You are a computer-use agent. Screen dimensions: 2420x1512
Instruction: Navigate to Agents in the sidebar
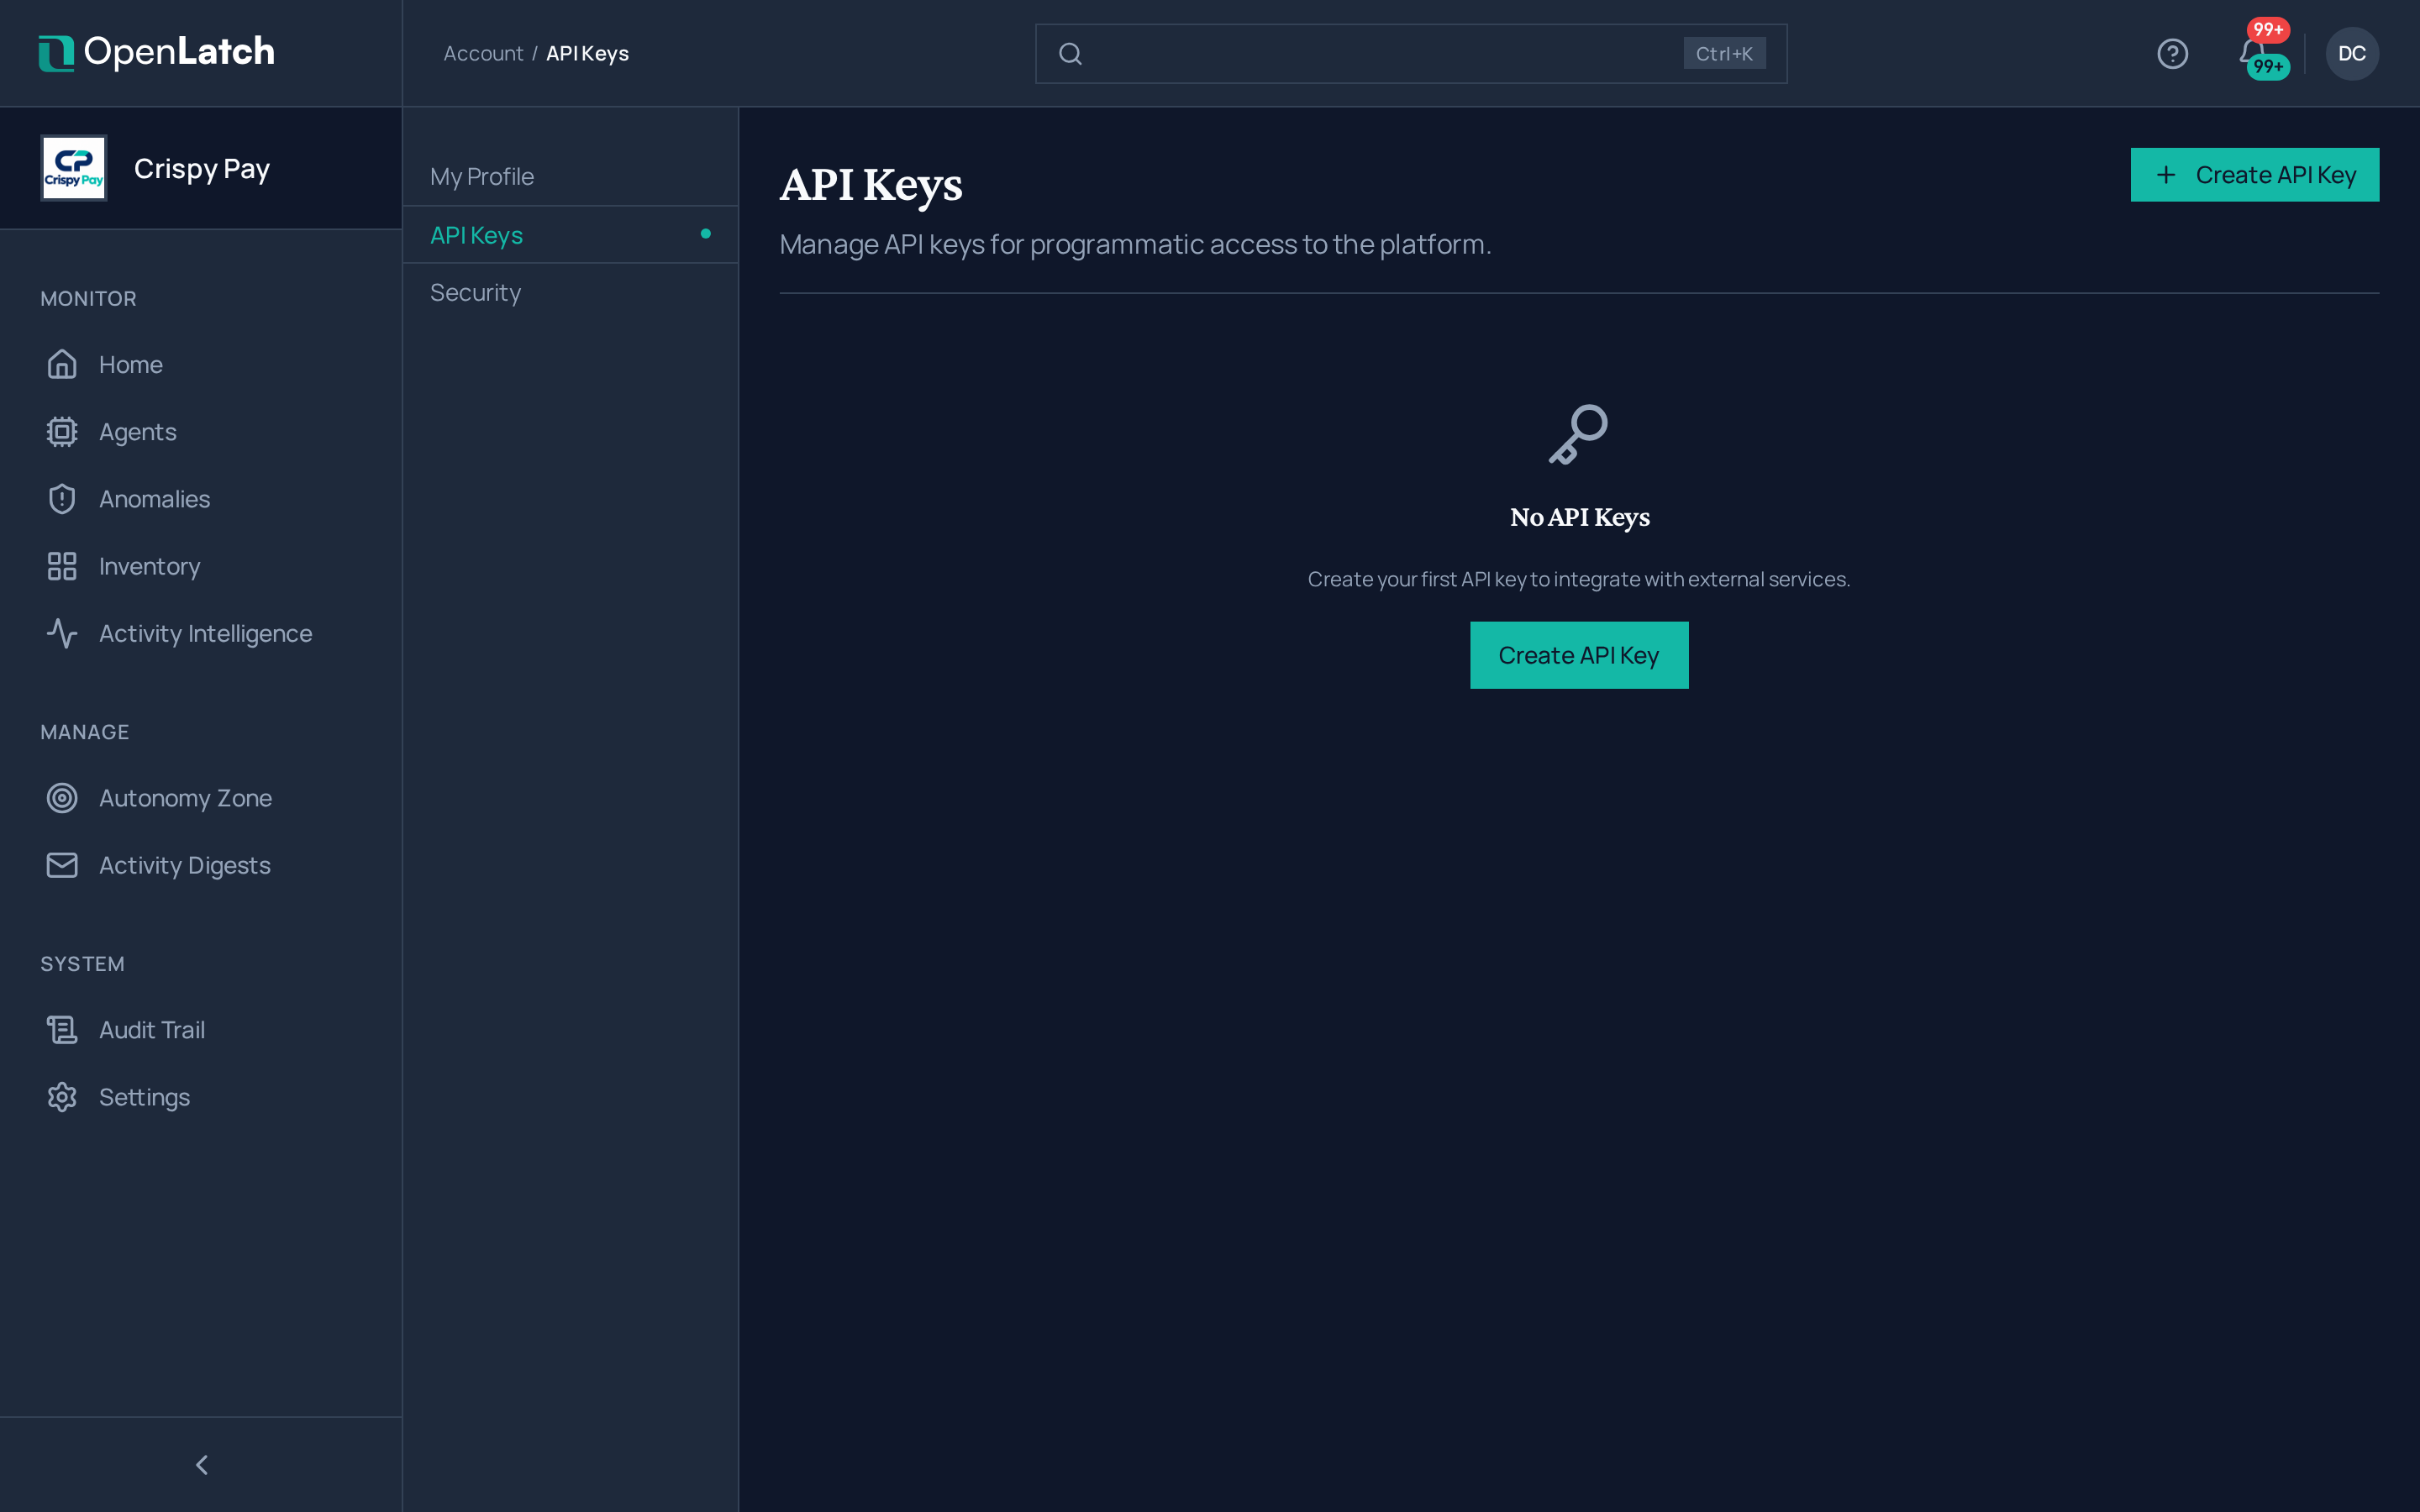pos(138,431)
